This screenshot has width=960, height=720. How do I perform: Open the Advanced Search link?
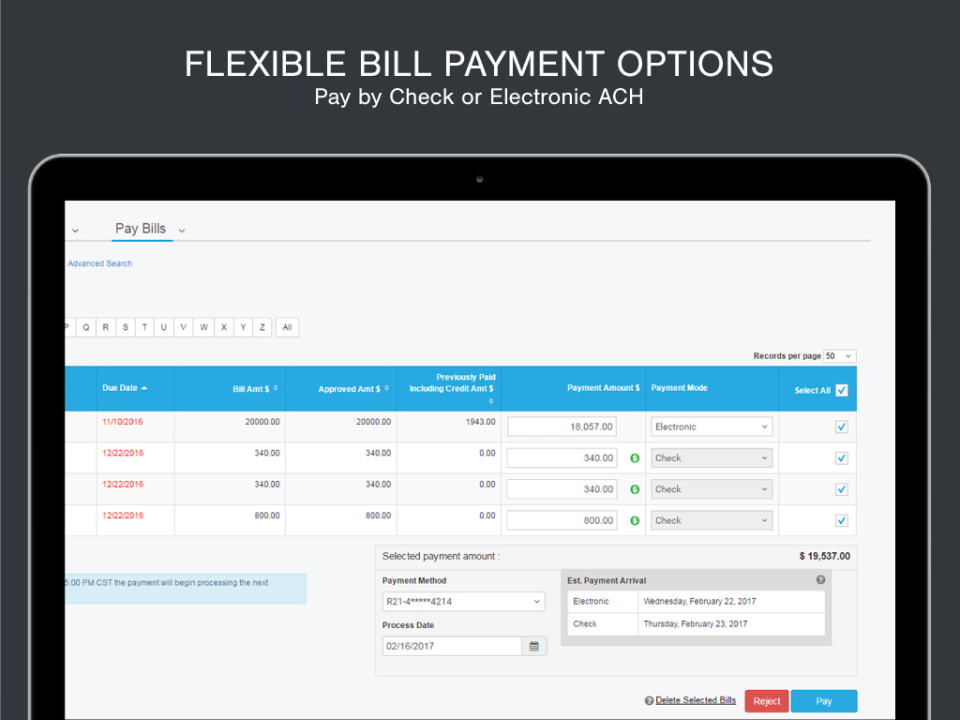coord(99,263)
